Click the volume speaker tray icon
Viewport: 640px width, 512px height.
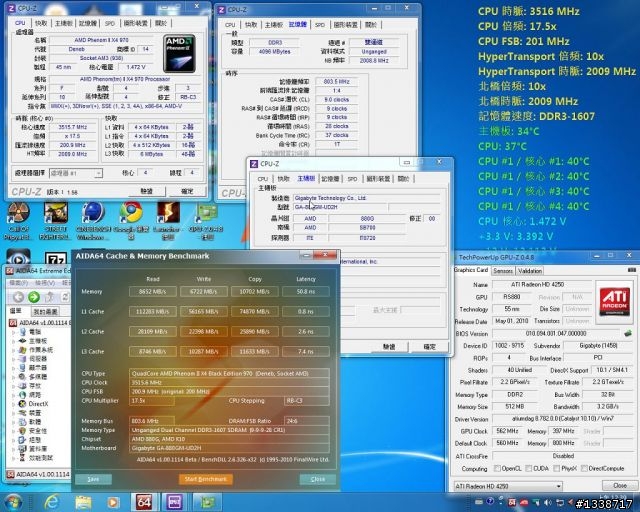pyautogui.click(x=548, y=502)
